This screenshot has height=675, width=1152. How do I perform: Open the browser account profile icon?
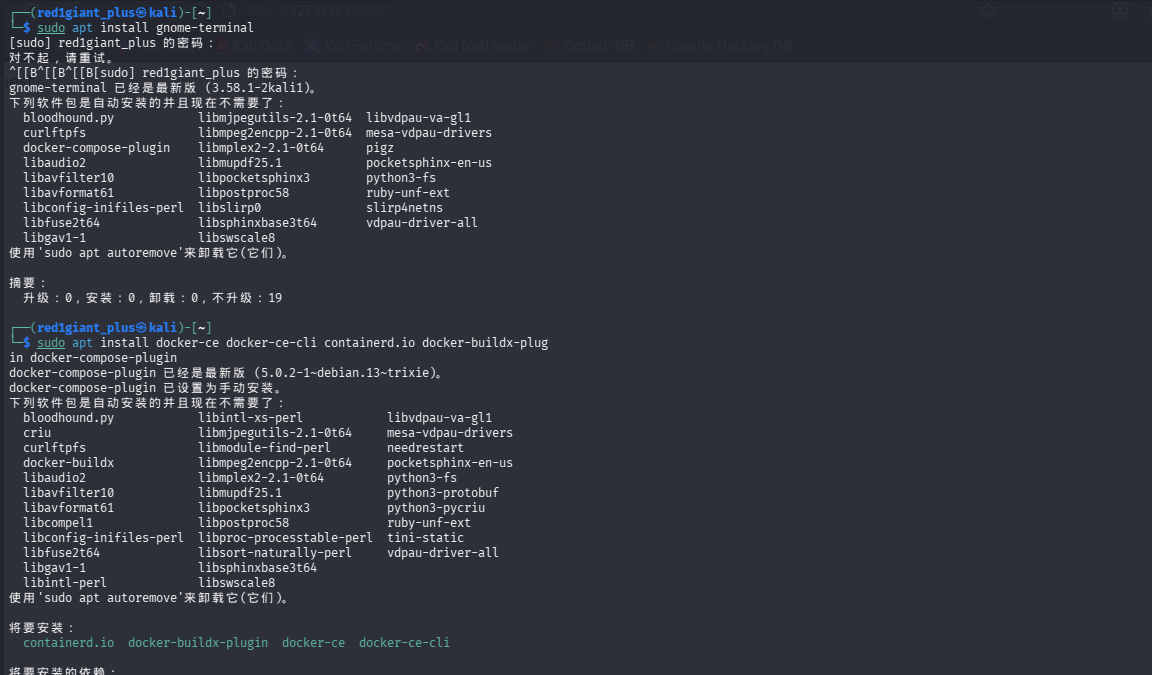[1120, 10]
